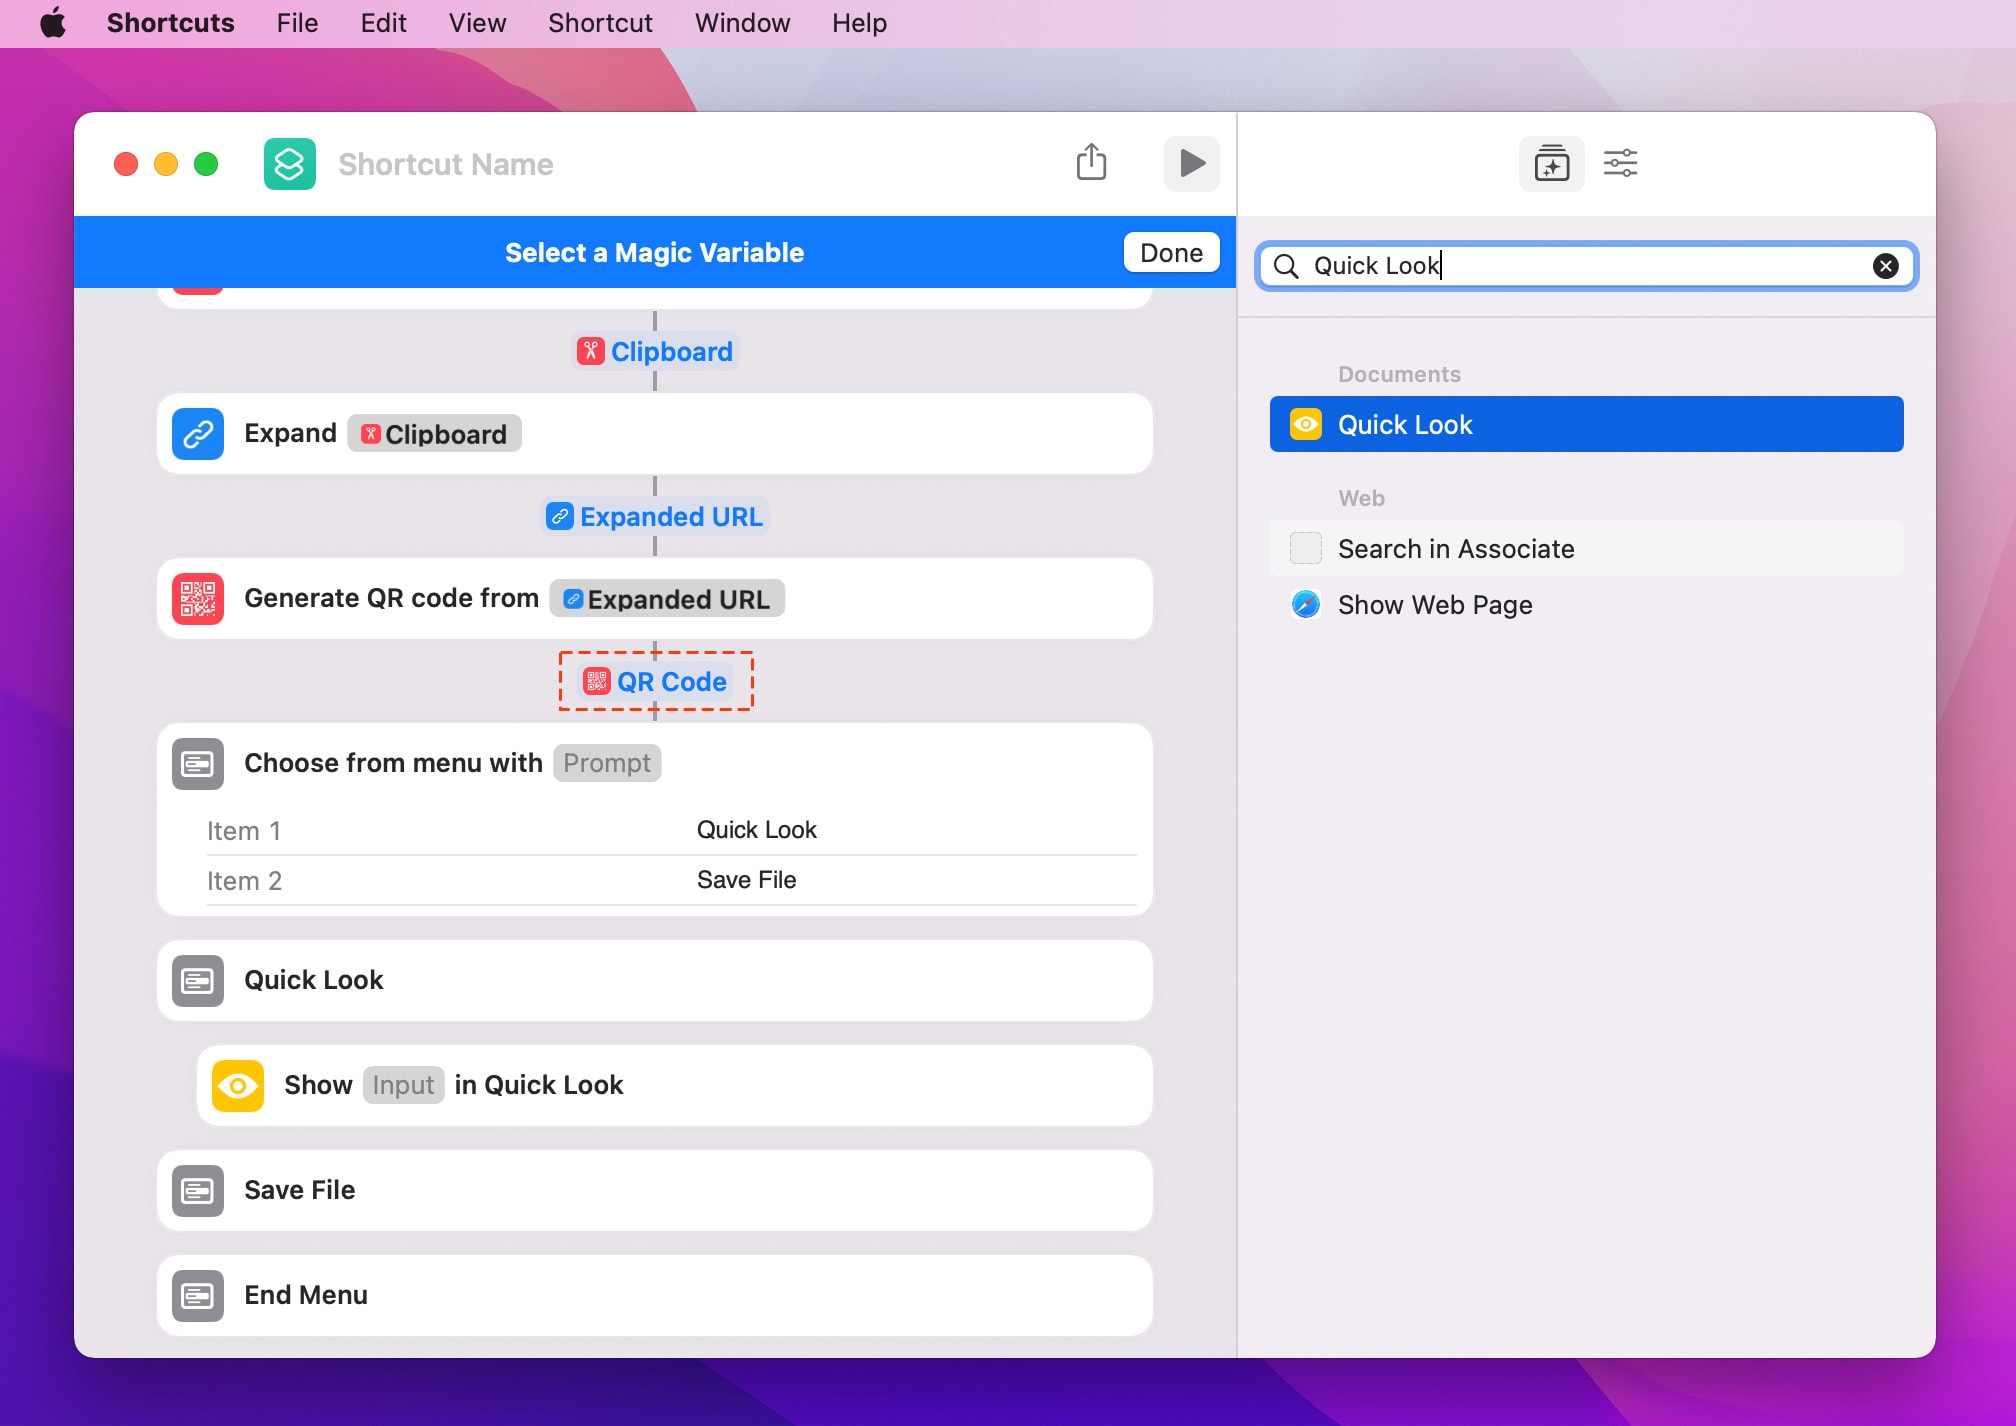Click the green Shortcuts app icon
Screen dimensions: 2016x1426
point(289,164)
